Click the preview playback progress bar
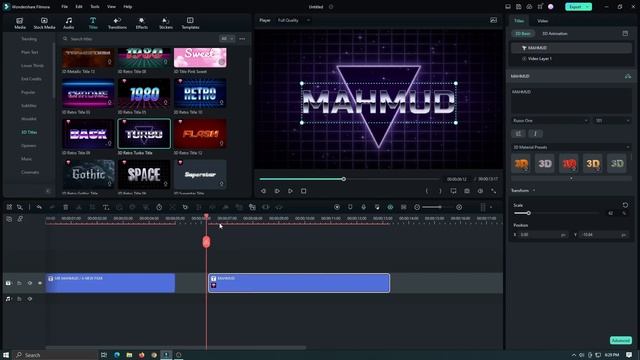 [349, 179]
